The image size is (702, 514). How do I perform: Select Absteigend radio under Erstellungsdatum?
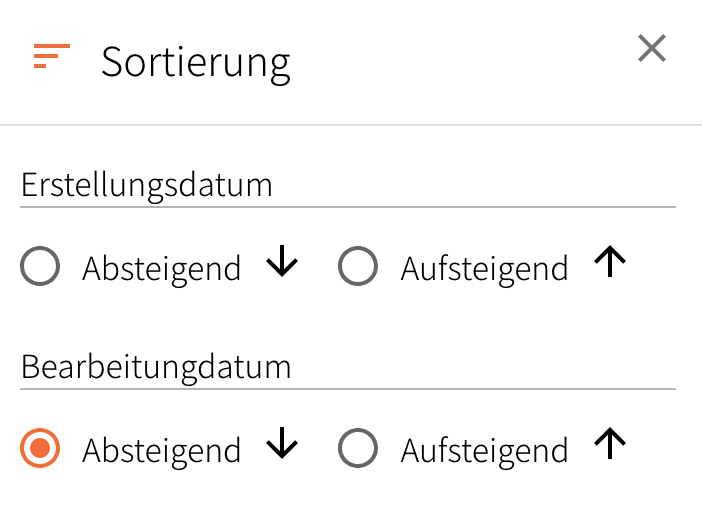[x=40, y=267]
